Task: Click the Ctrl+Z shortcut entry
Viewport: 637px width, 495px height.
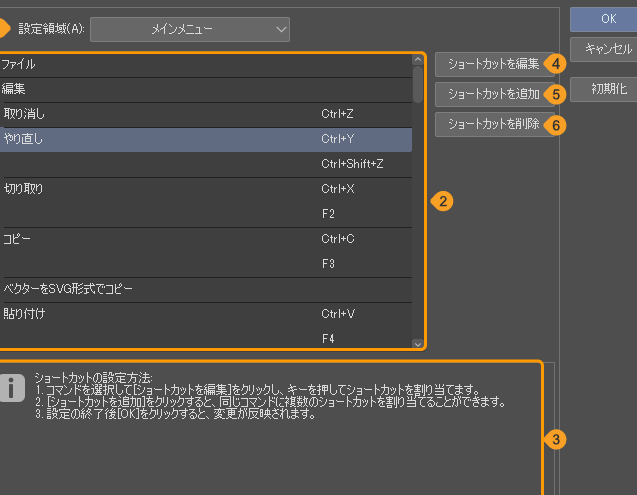Action: pyautogui.click(x=337, y=114)
